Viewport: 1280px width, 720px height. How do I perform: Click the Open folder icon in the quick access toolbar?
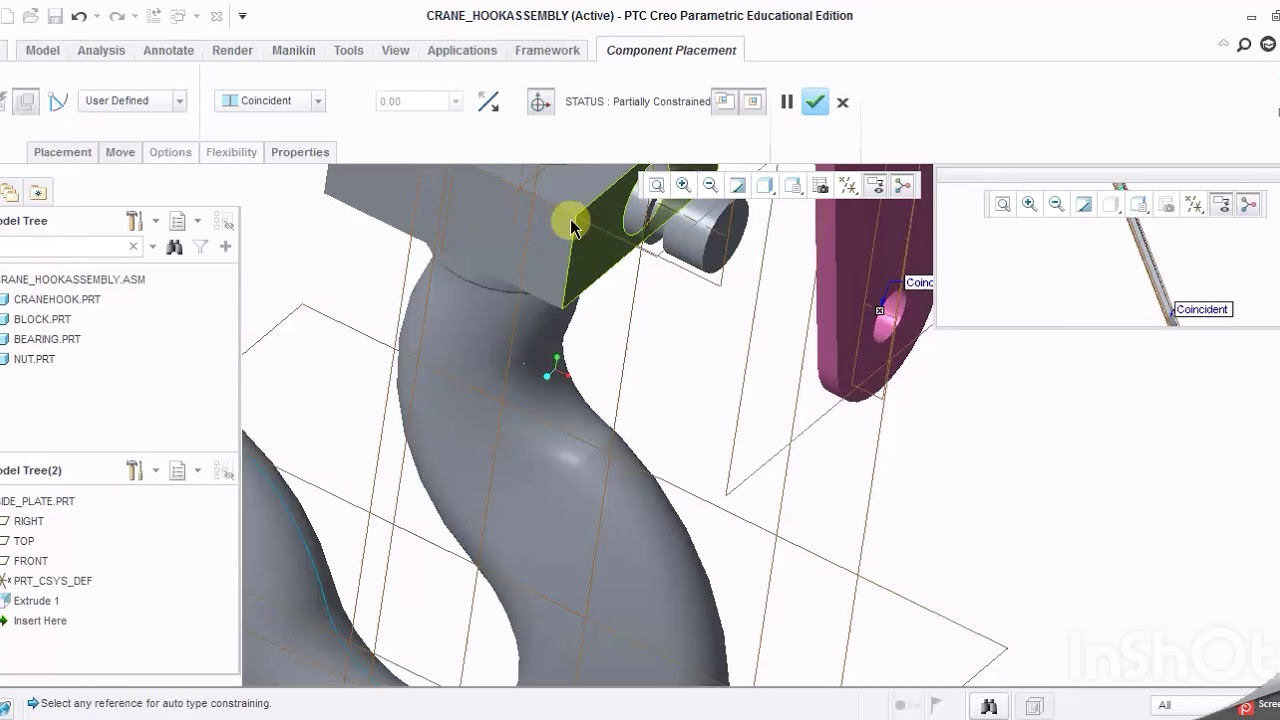click(30, 16)
